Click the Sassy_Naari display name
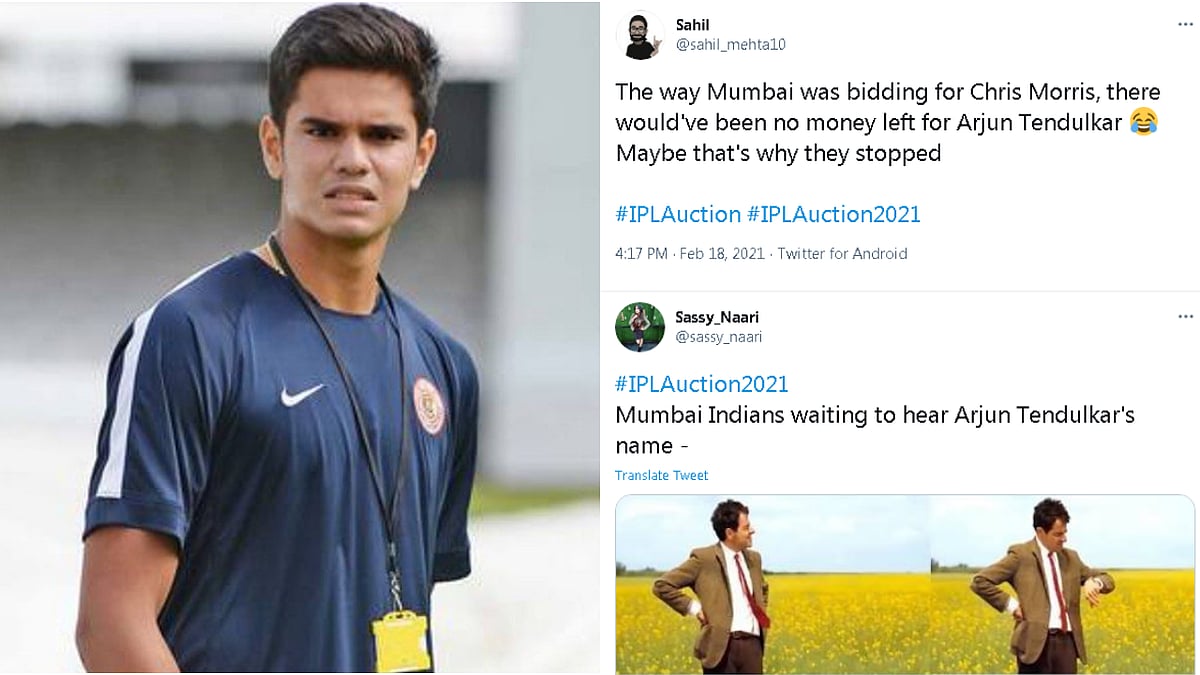 716,317
